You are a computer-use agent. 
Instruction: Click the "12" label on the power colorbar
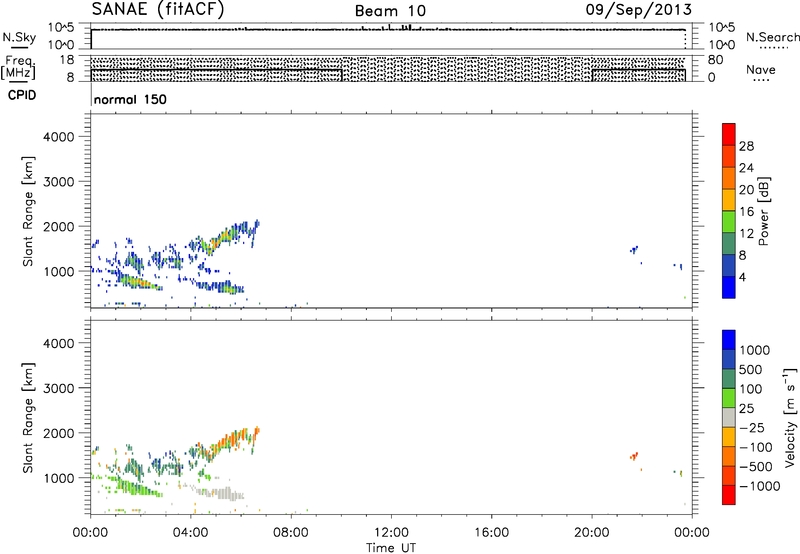click(x=746, y=234)
